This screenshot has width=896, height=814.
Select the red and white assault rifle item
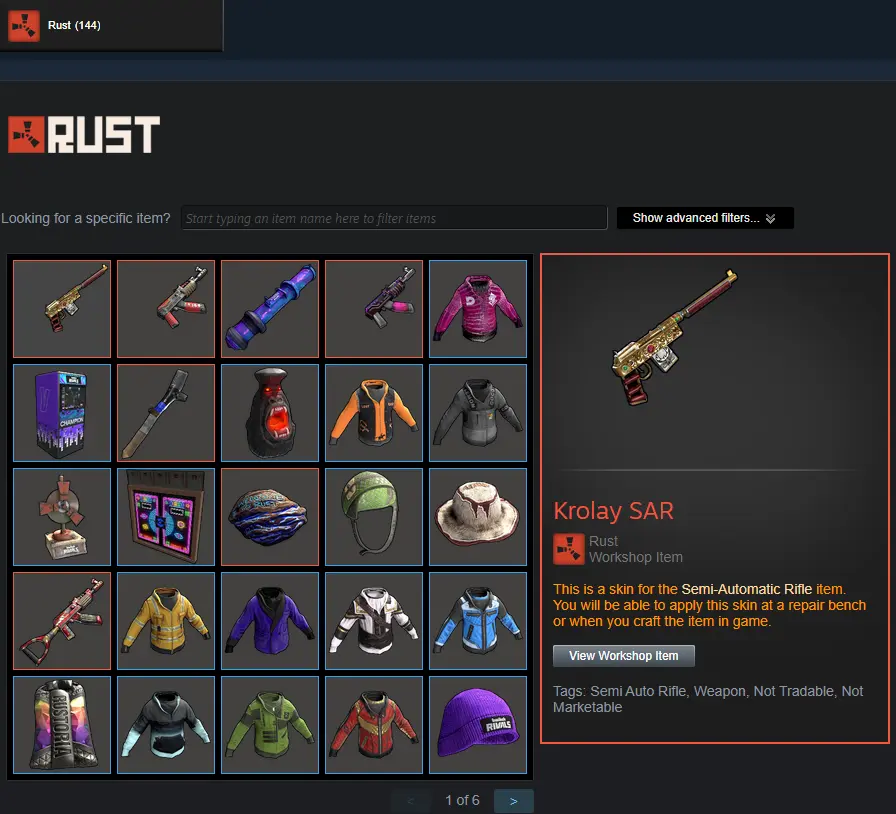point(62,621)
